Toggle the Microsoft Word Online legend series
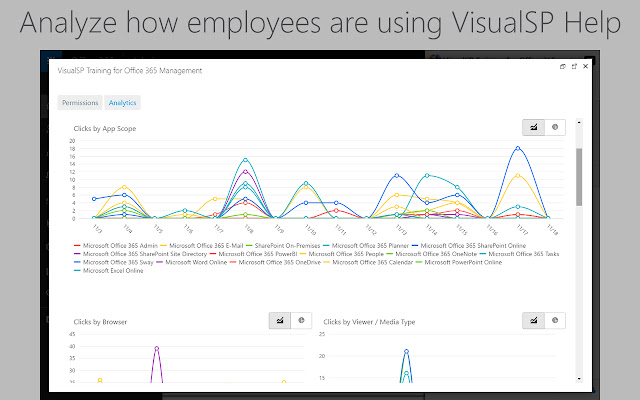The image size is (640, 400). point(191,262)
